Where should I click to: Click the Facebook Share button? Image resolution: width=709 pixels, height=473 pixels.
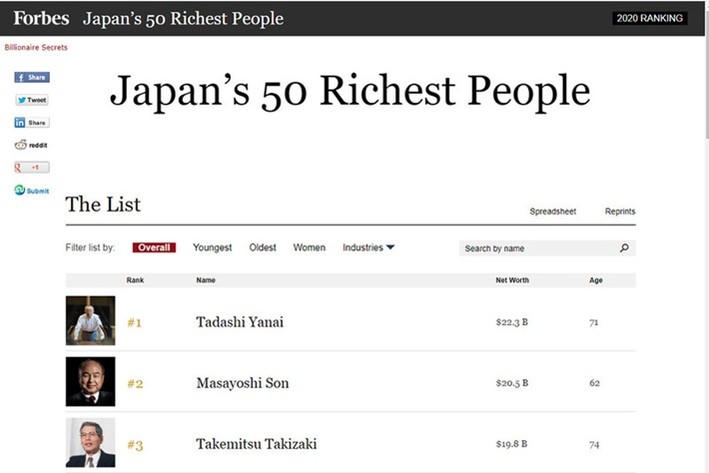click(x=31, y=77)
